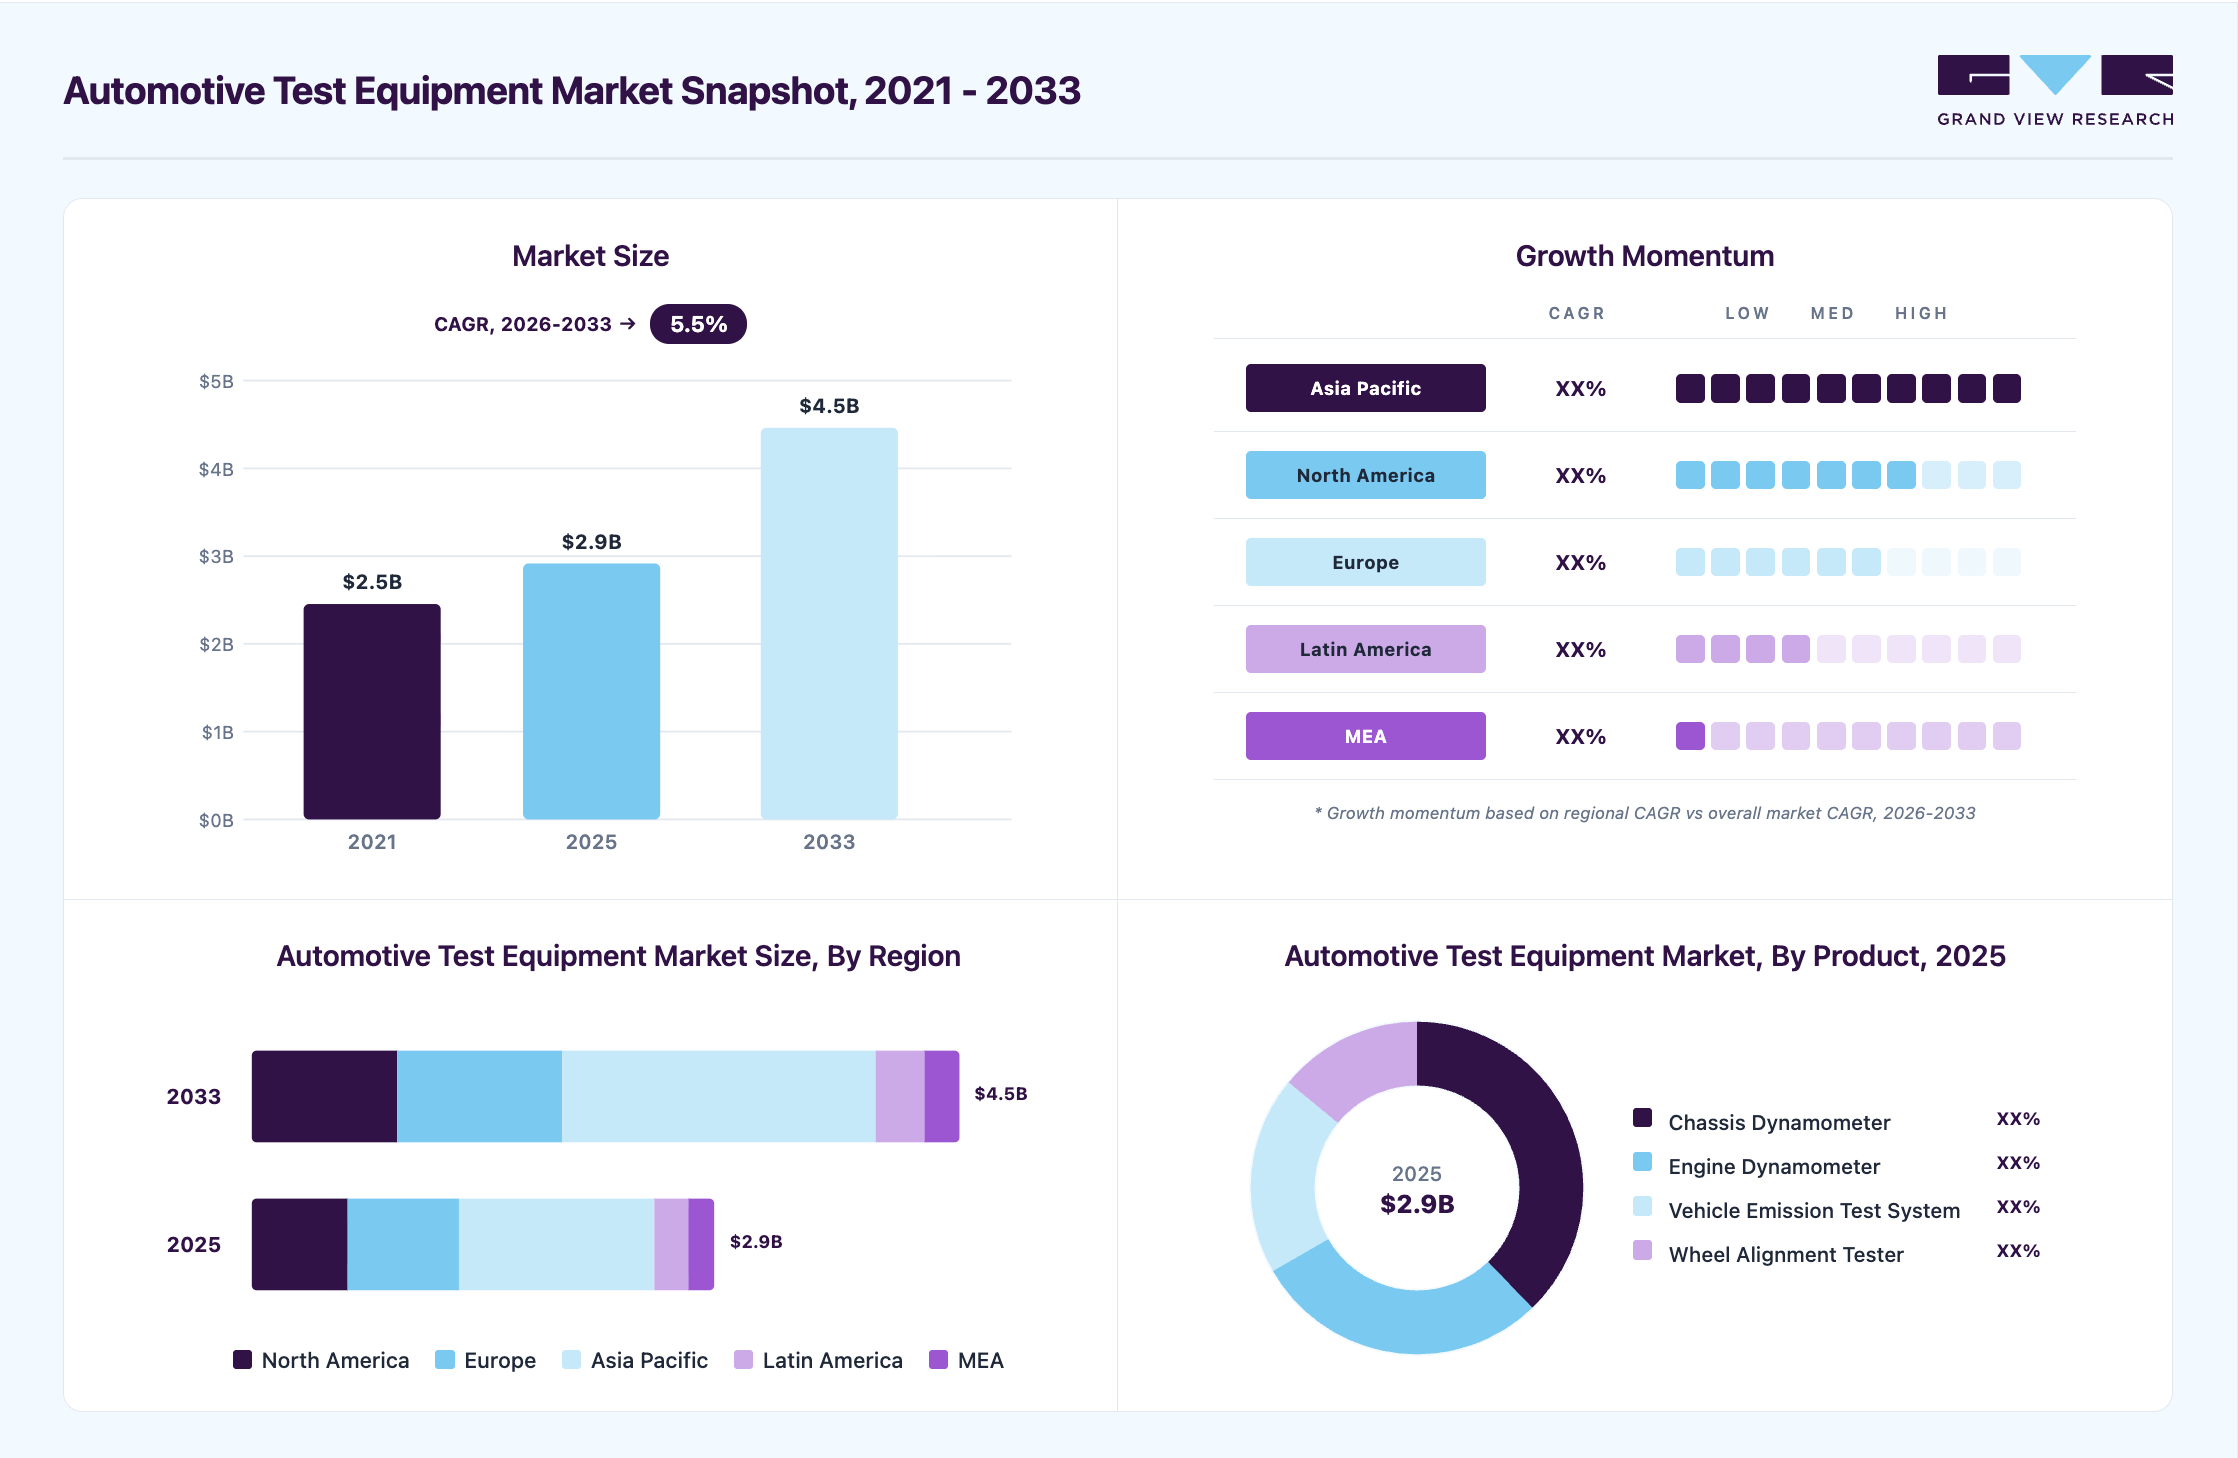This screenshot has width=2238, height=1458.
Task: Click the Europe segment of 2033 bar
Action: point(479,1096)
